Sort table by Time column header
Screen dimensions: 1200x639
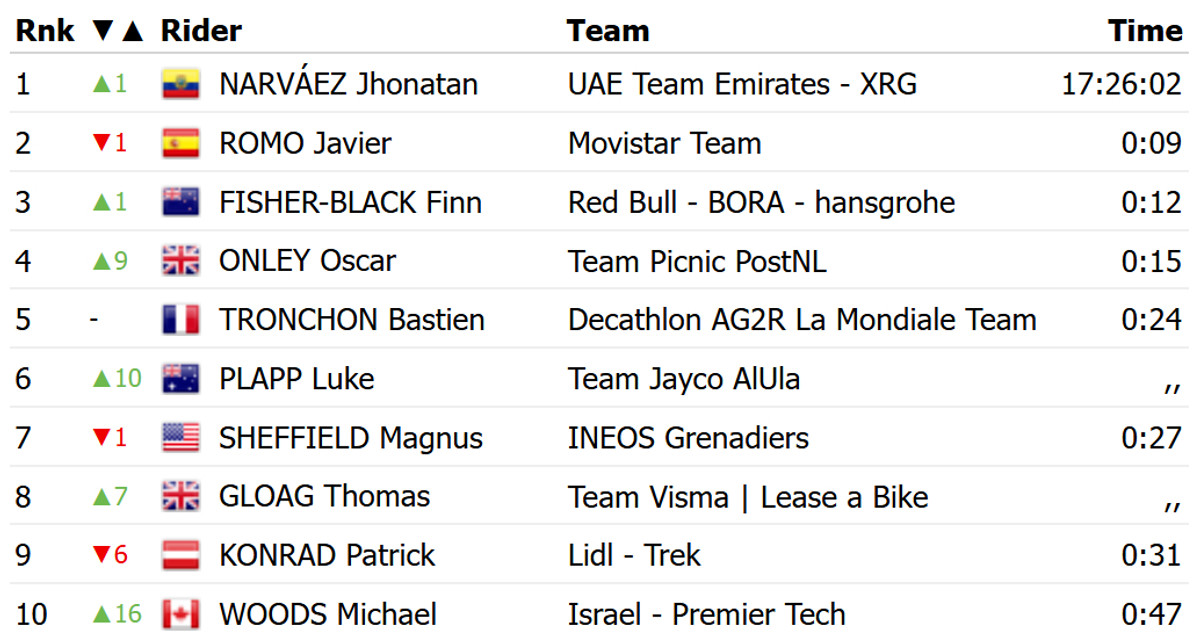[x=1144, y=31]
